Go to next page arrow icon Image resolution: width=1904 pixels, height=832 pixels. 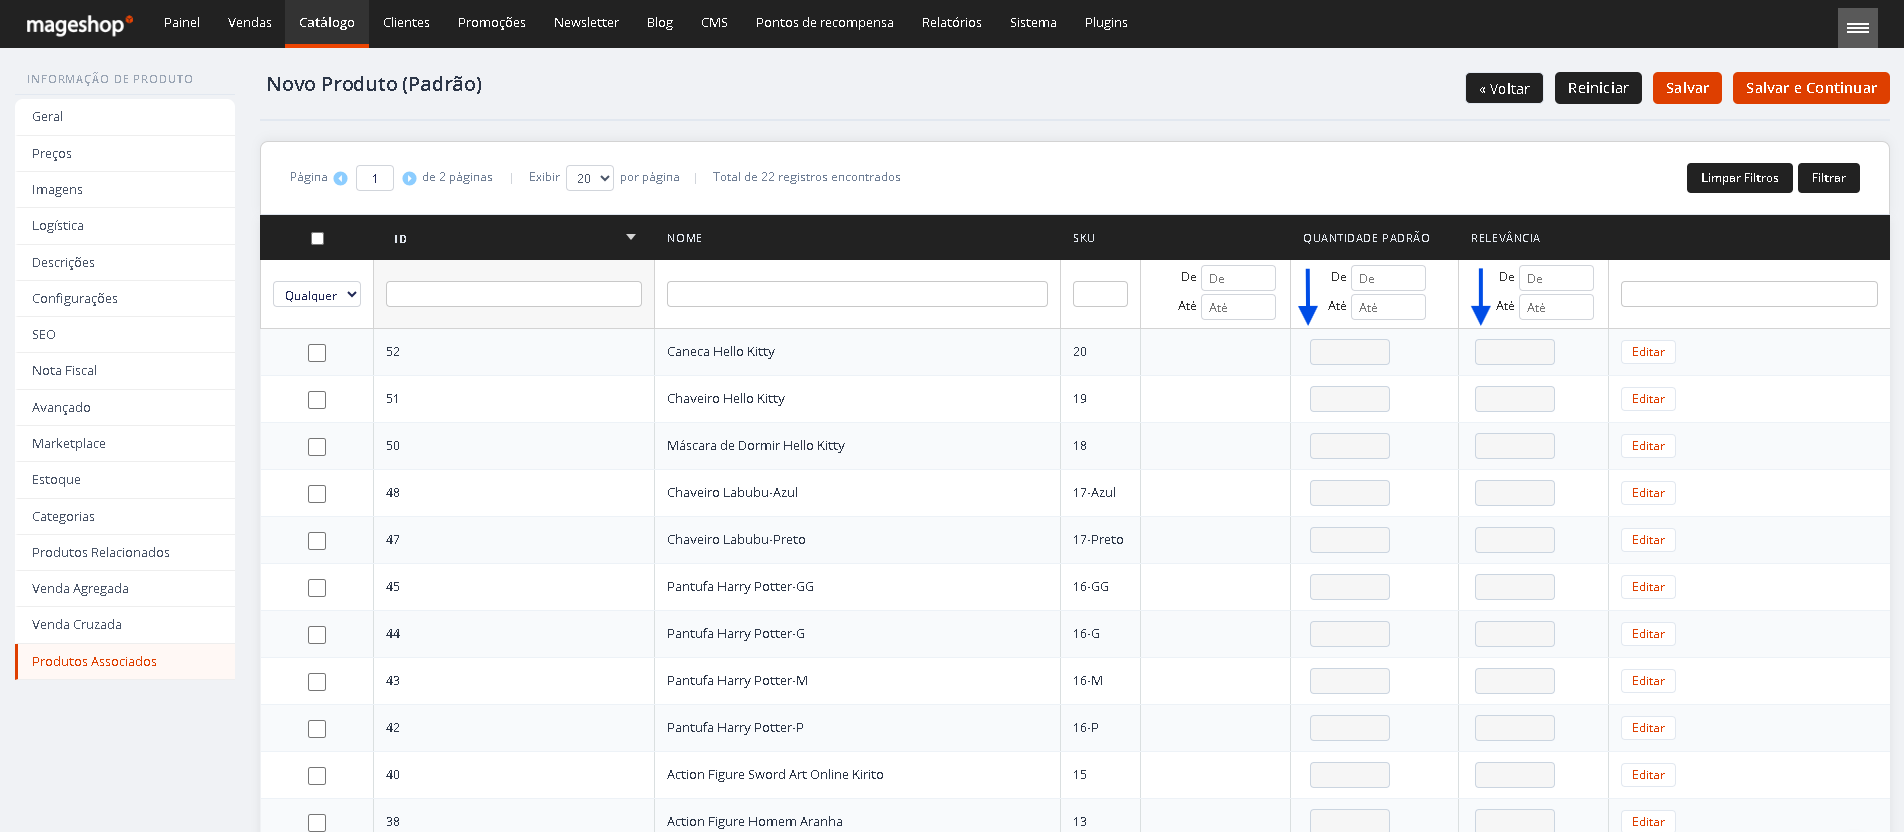point(409,178)
